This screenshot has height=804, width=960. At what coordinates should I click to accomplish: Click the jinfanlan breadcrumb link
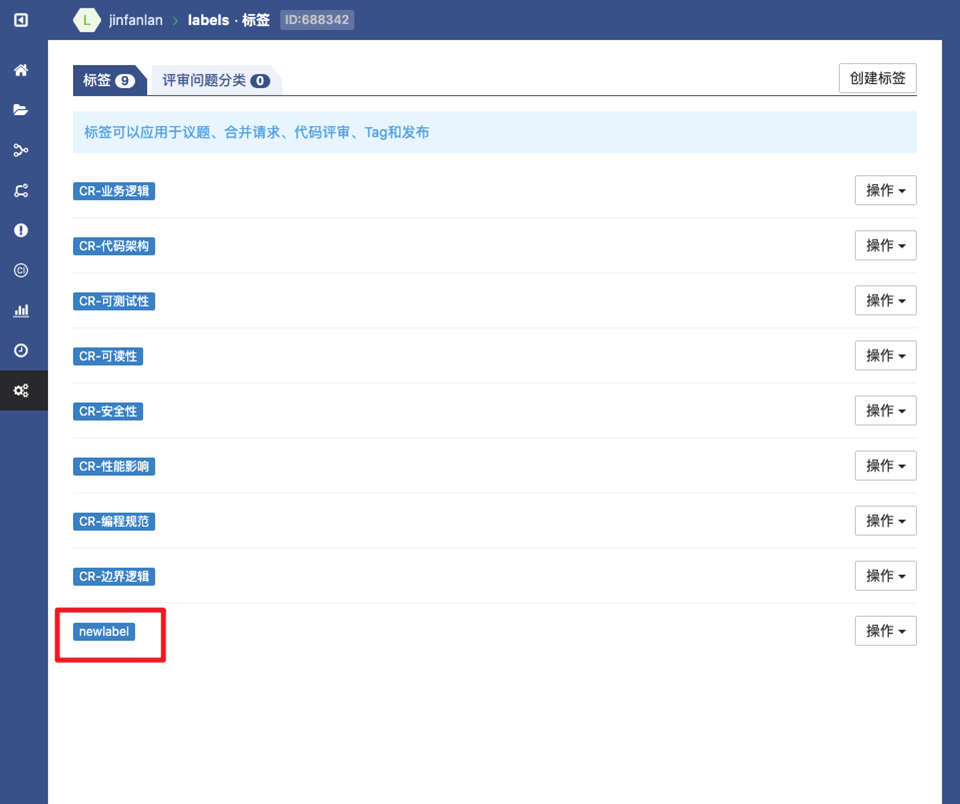pos(135,20)
